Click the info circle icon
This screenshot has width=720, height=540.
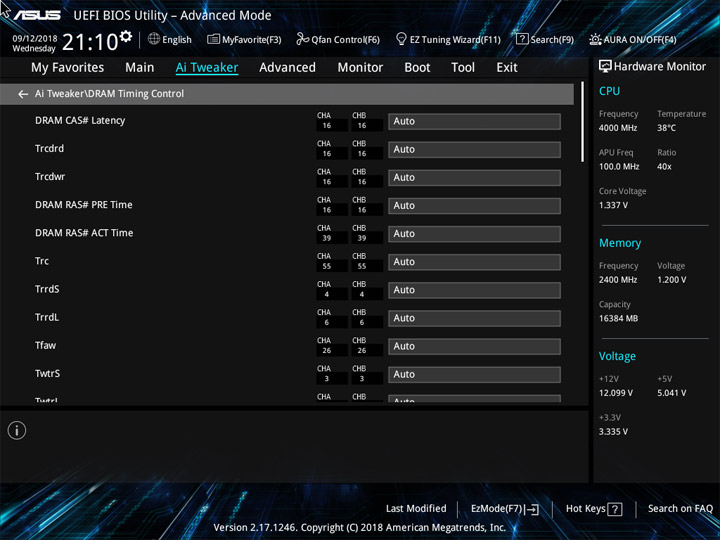17,431
